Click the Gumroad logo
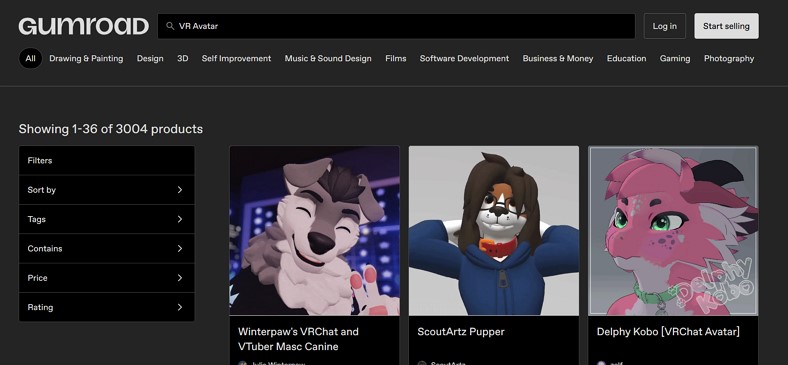Screen dimensions: 788x365 [83, 26]
